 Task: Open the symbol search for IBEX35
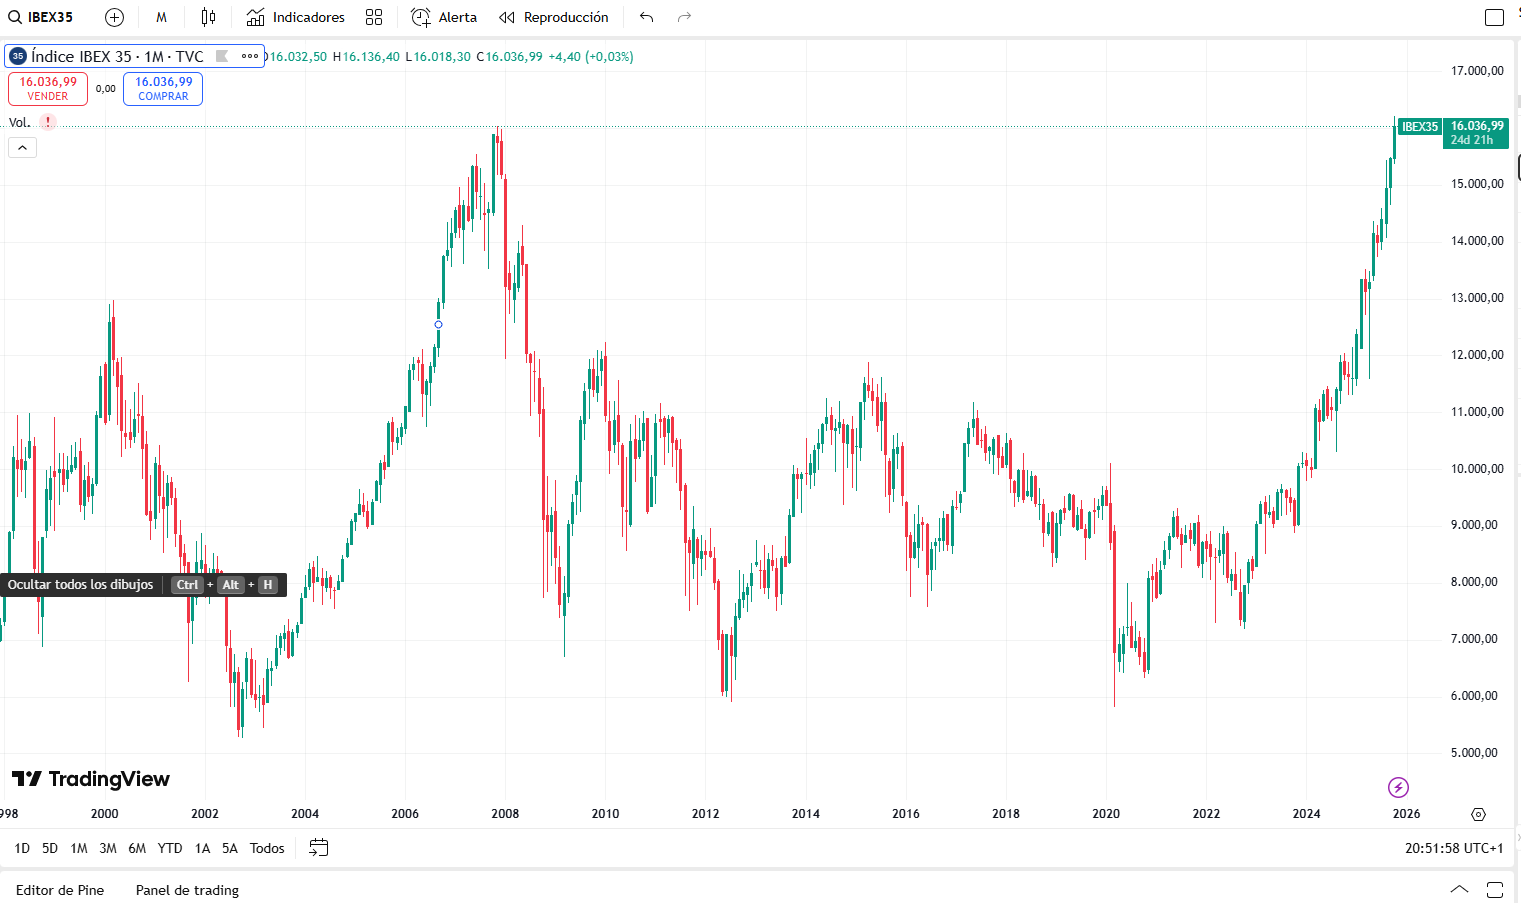(x=40, y=17)
